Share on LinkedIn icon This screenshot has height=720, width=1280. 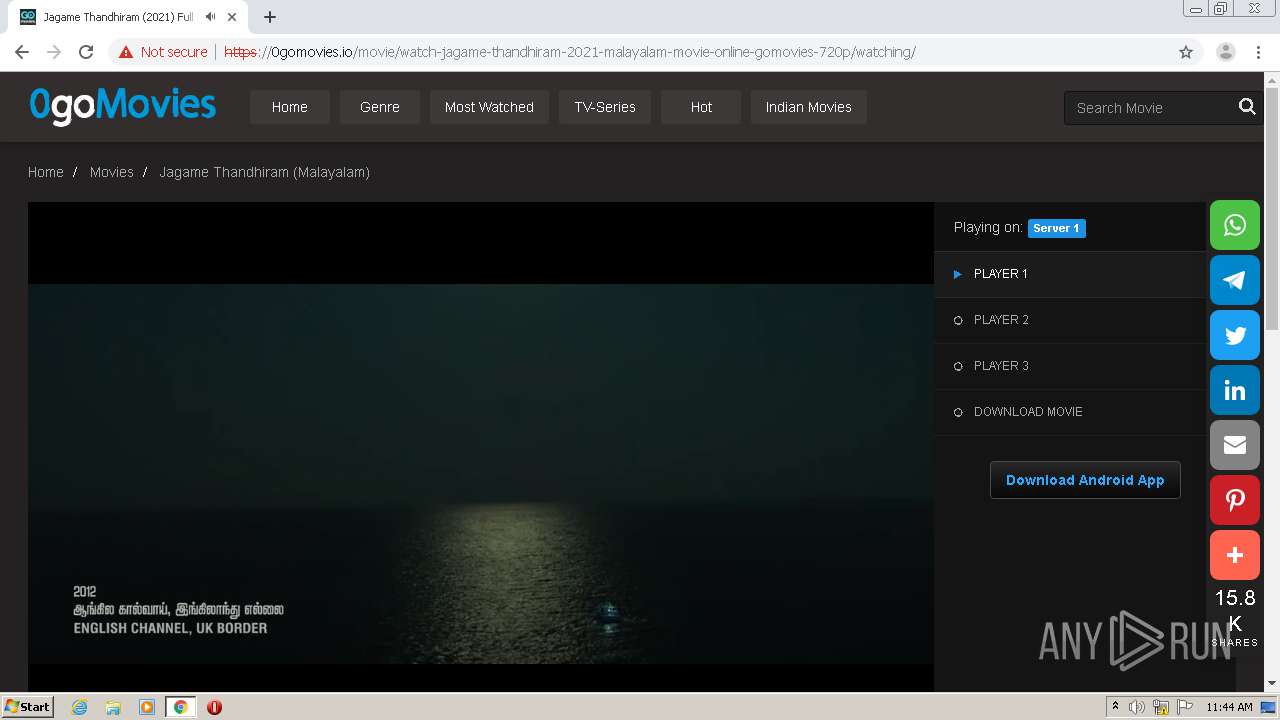click(1235, 390)
